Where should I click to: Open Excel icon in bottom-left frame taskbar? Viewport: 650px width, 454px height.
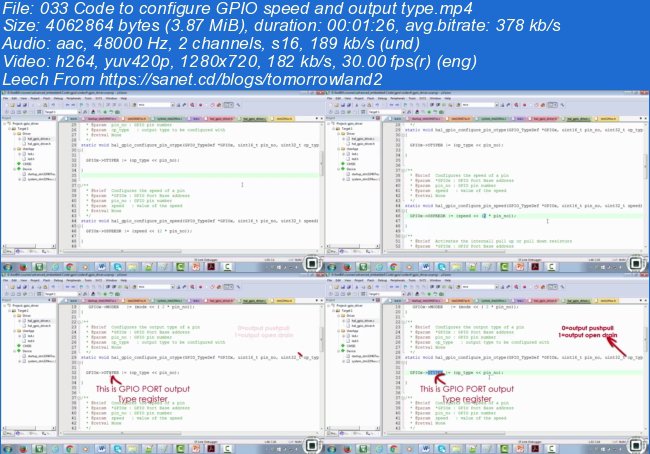(39, 449)
